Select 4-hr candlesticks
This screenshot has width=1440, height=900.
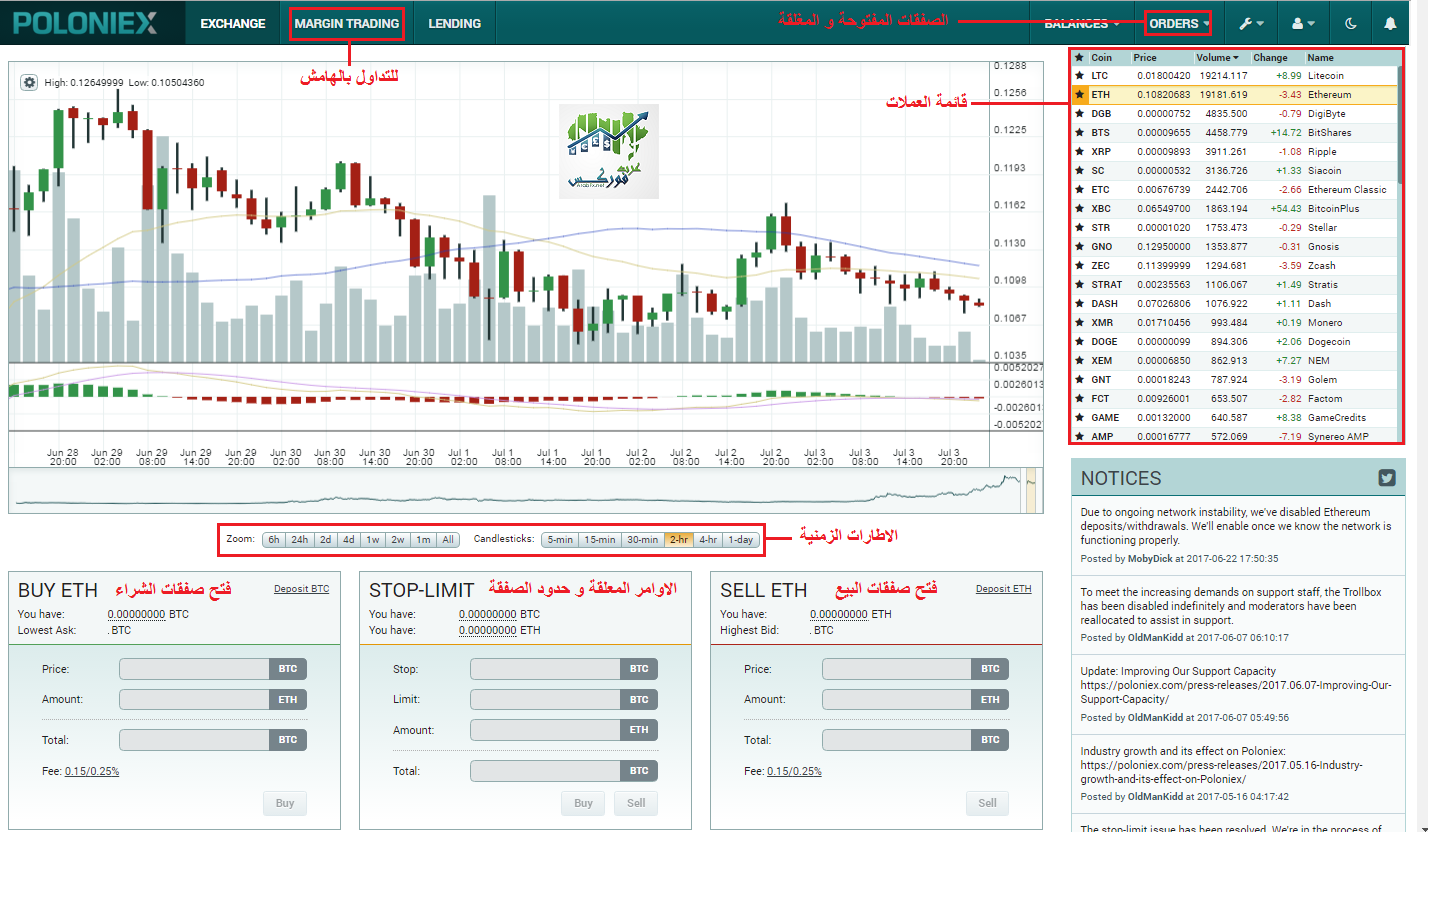click(x=708, y=540)
